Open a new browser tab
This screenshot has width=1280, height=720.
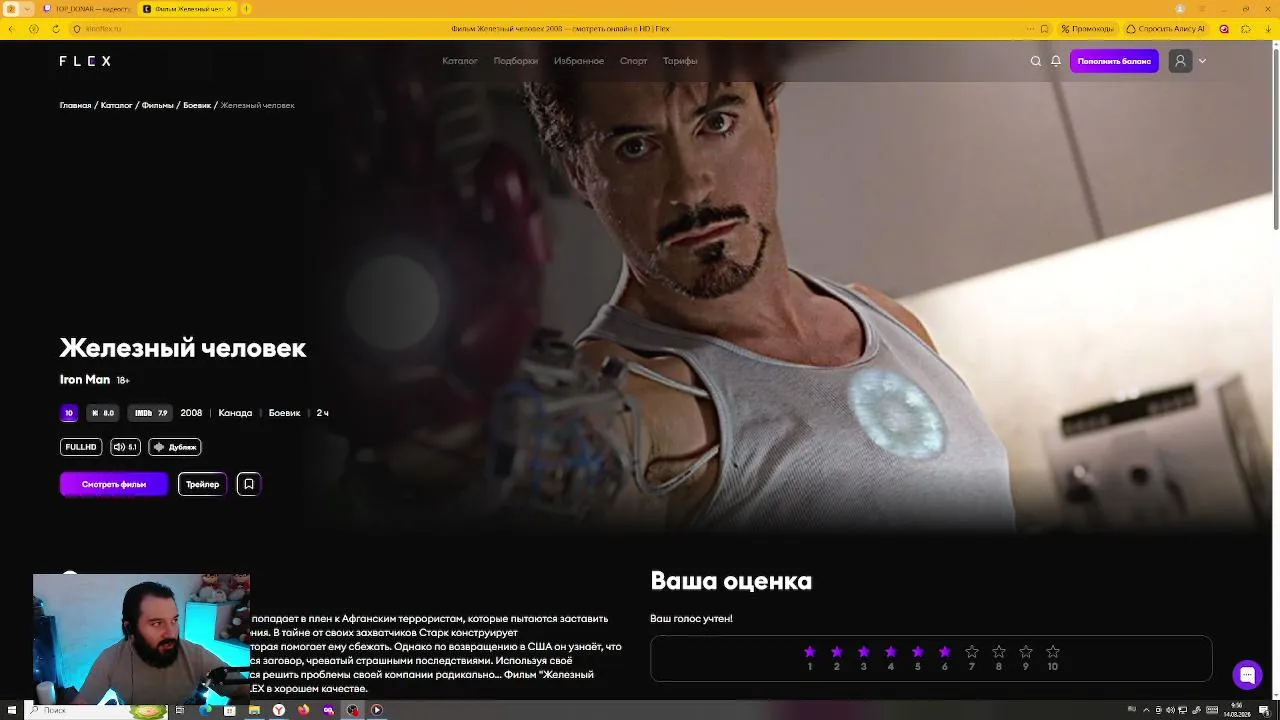point(247,9)
